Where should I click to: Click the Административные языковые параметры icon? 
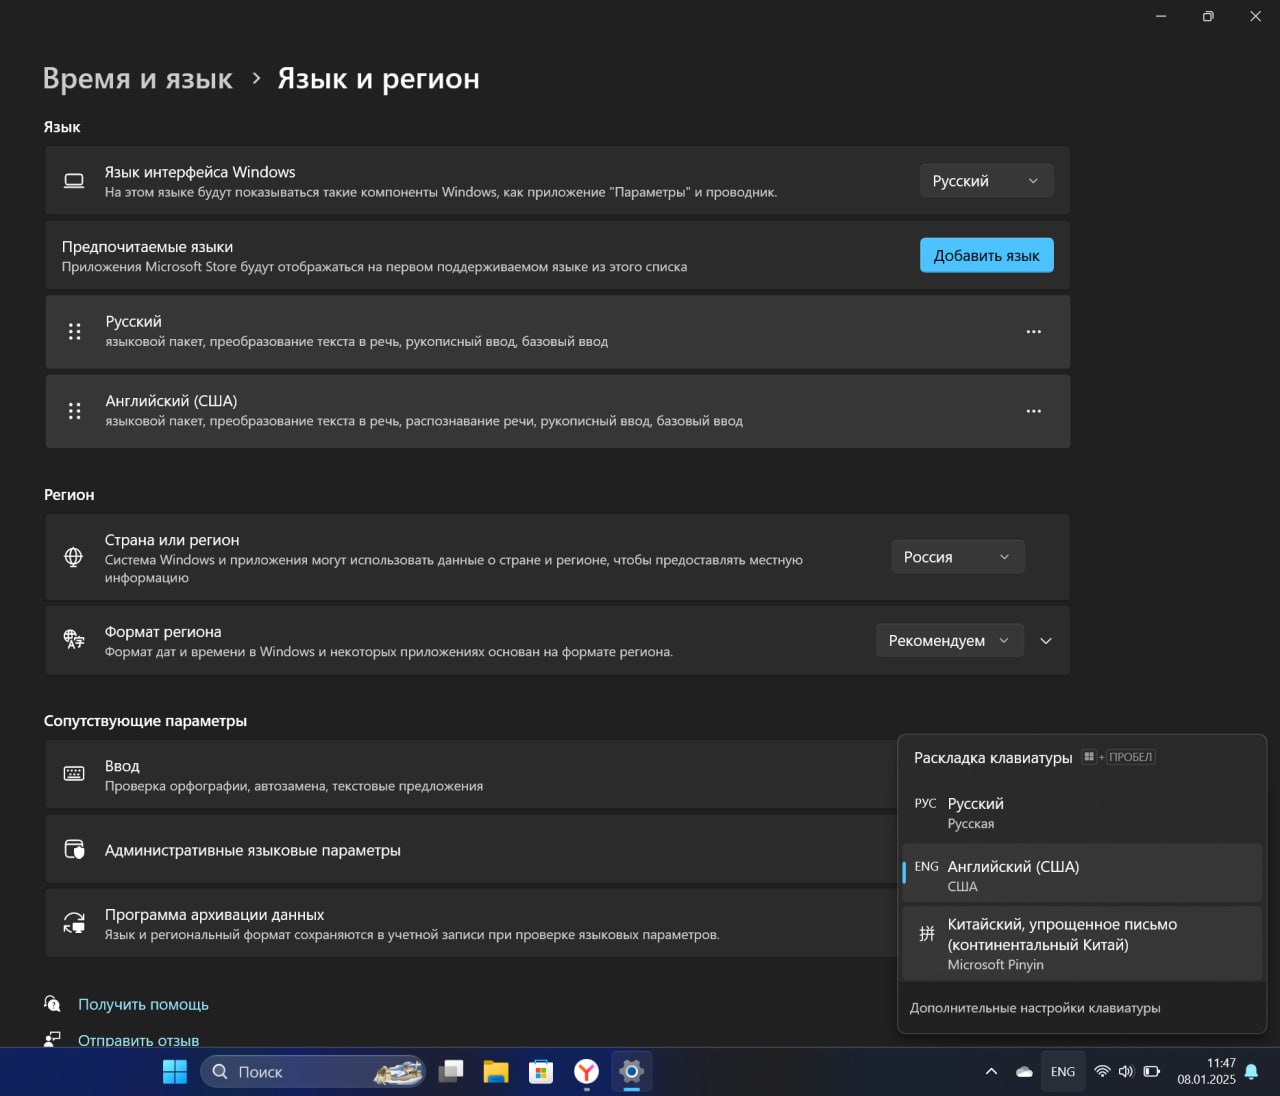pos(74,849)
